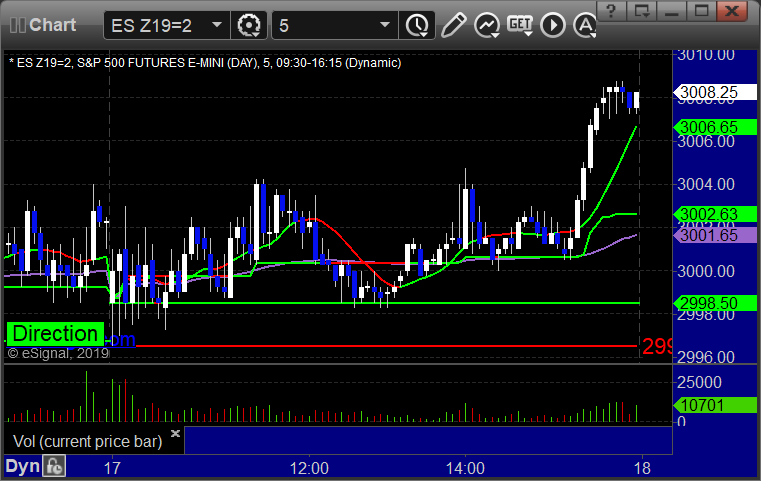Image resolution: width=761 pixels, height=481 pixels.
Task: Click the Vol (current price bar) label
Action: (87, 441)
